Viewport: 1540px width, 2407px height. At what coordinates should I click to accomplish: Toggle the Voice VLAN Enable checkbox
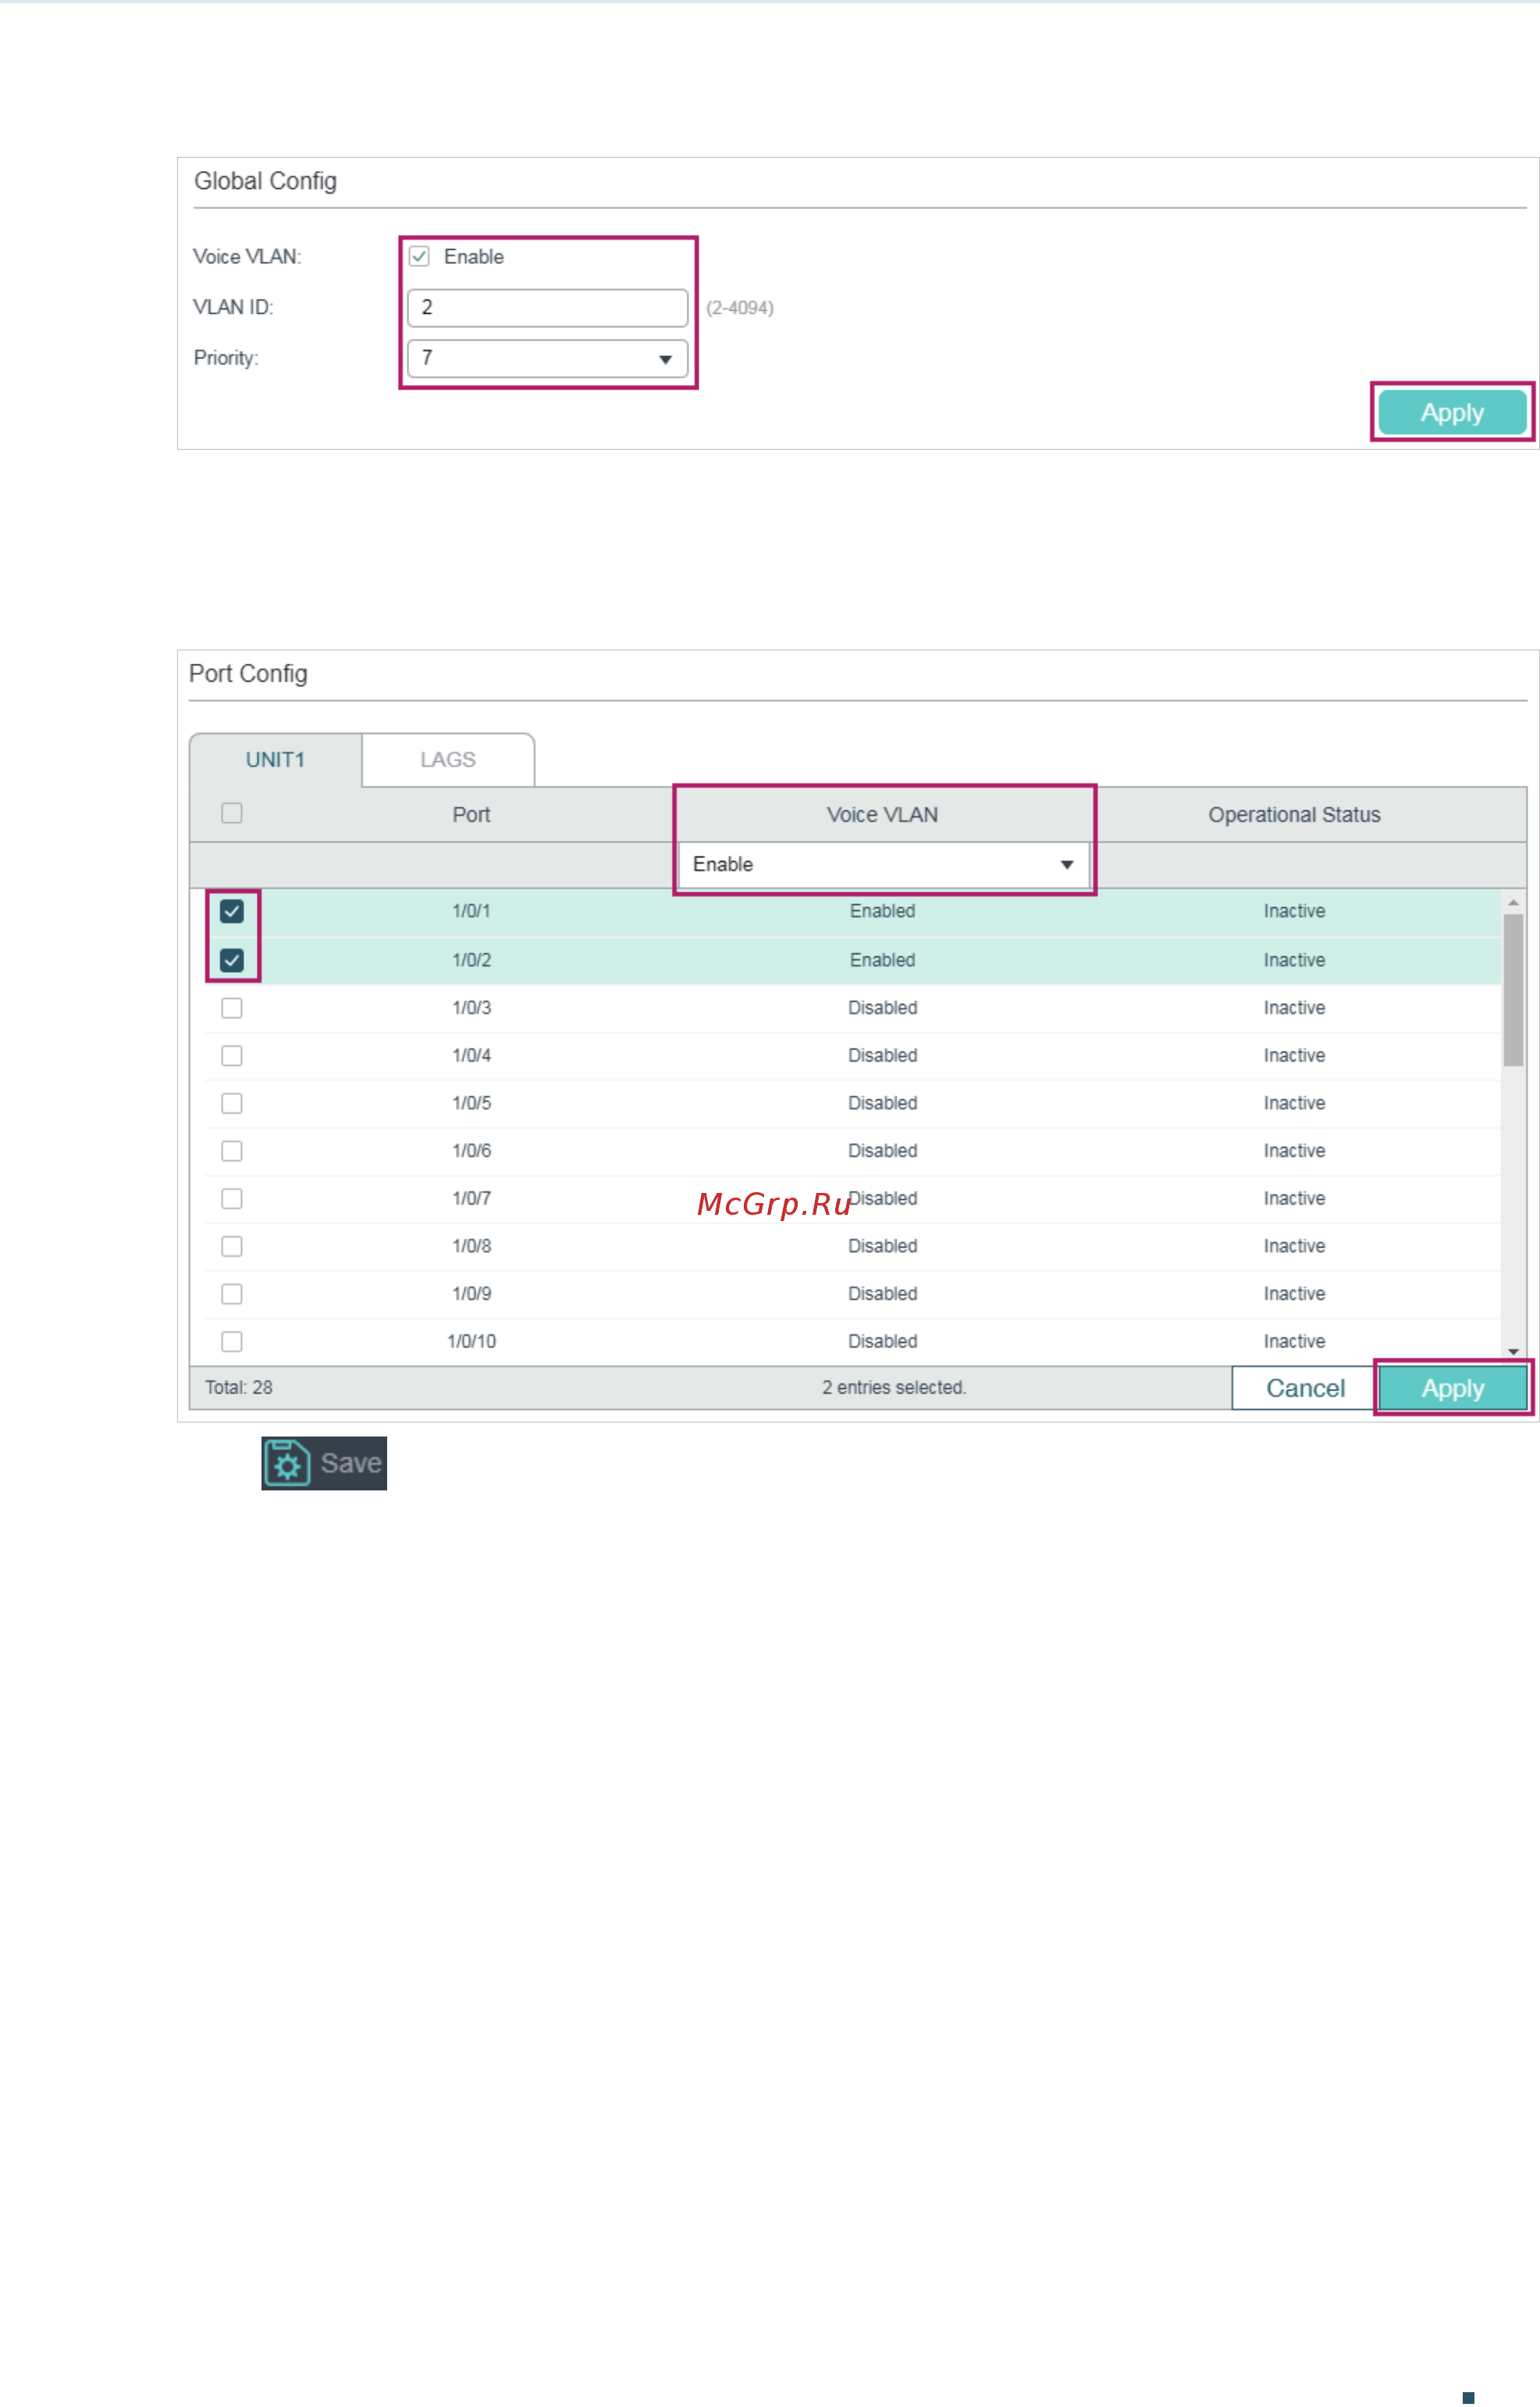click(419, 257)
